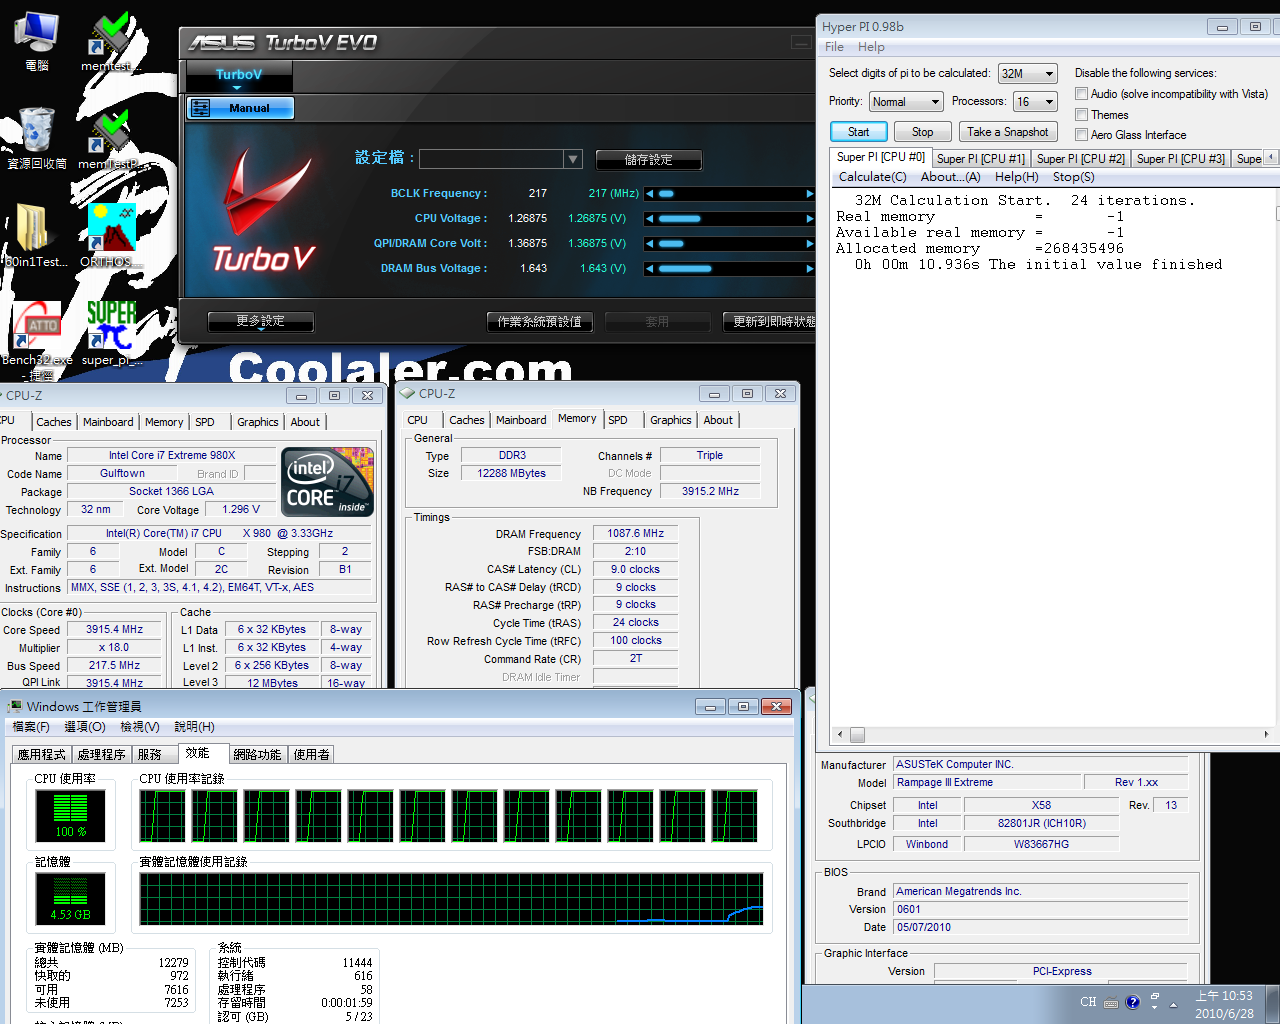Enable the Audio service checkbox in Hyper PI

tap(1081, 93)
